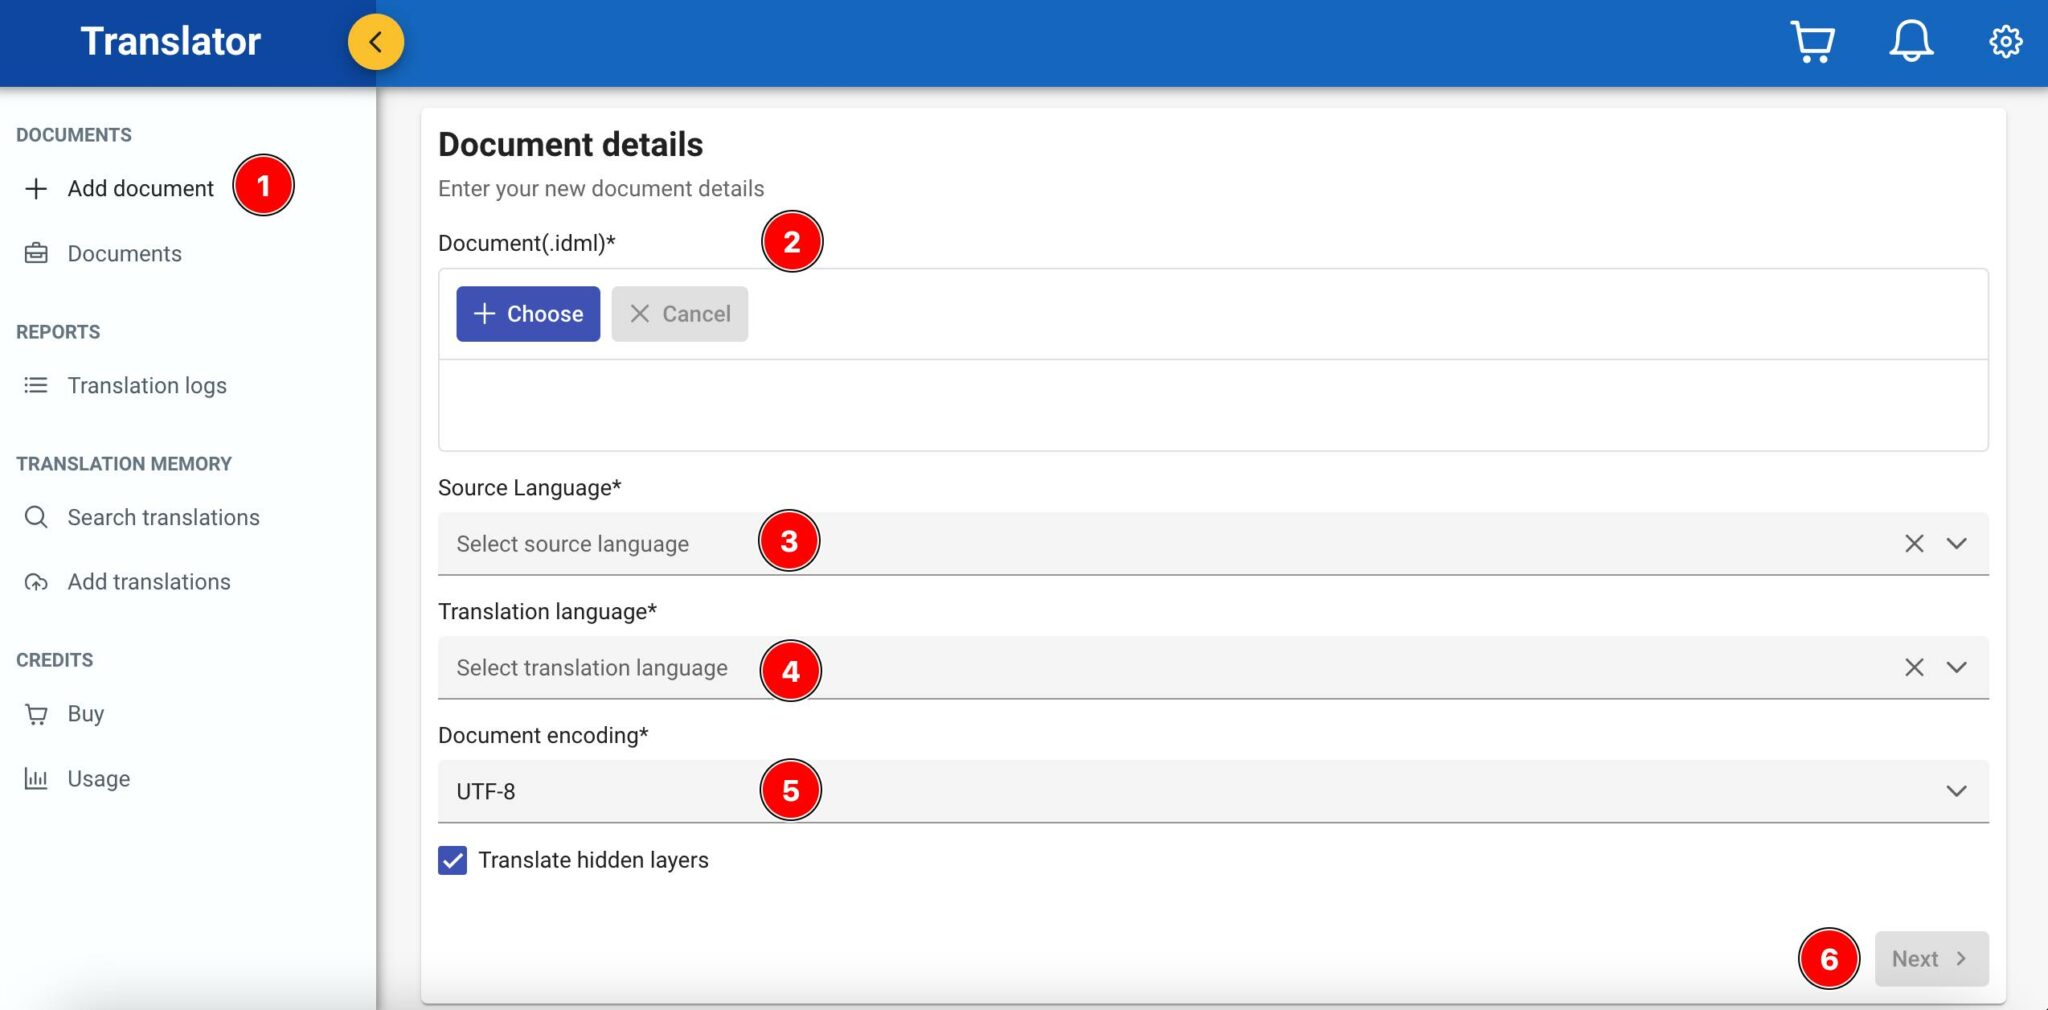Click the Next button
Viewport: 2048px width, 1010px height.
1931,959
